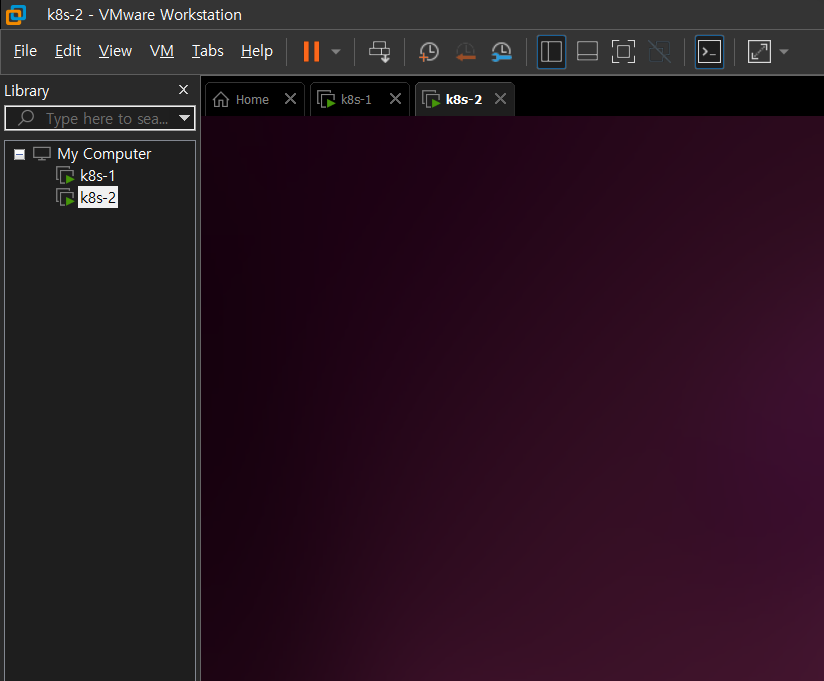This screenshot has width=824, height=681.
Task: Toggle the console view button
Action: 709,51
